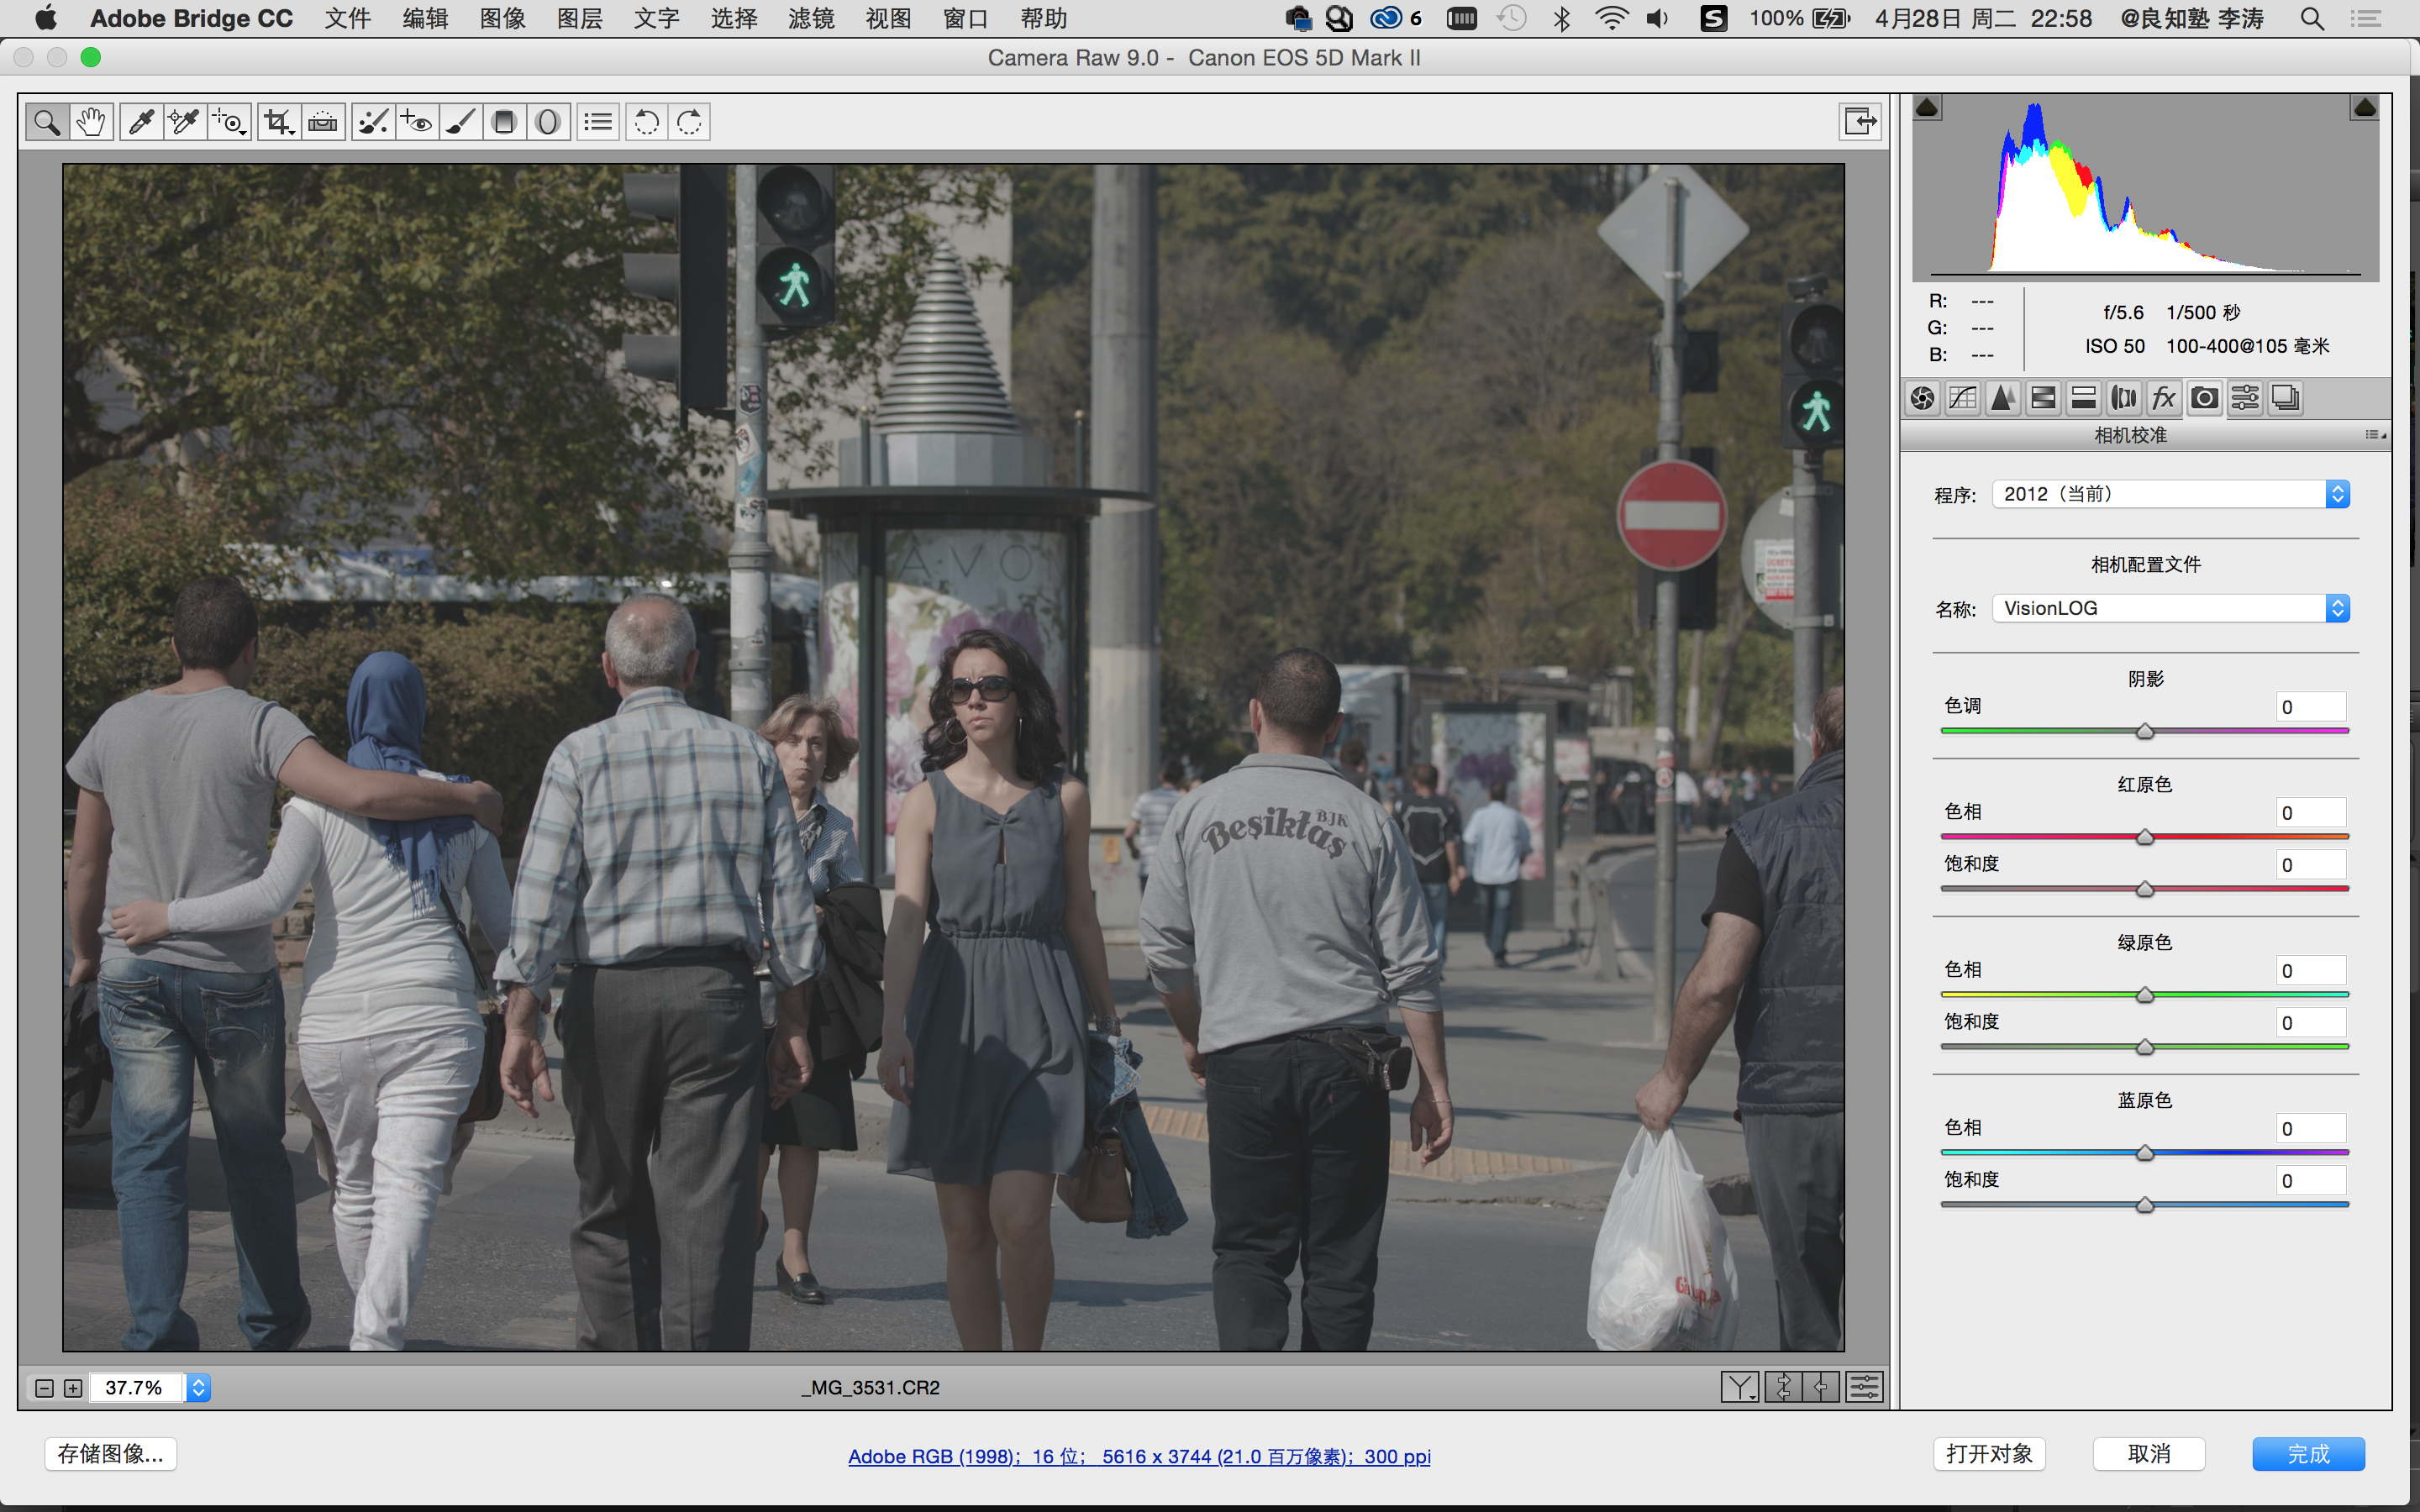2420x1512 pixels.
Task: Select the Hand tool
Action: tap(91, 122)
